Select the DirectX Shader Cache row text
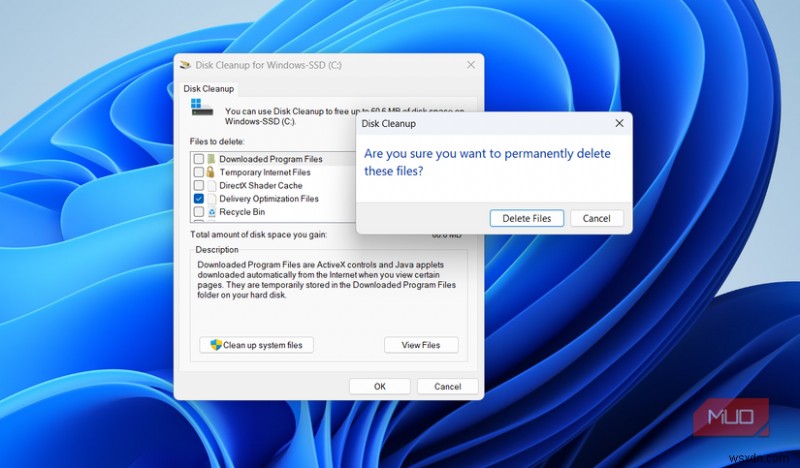The width and height of the screenshot is (800, 468). click(261, 185)
